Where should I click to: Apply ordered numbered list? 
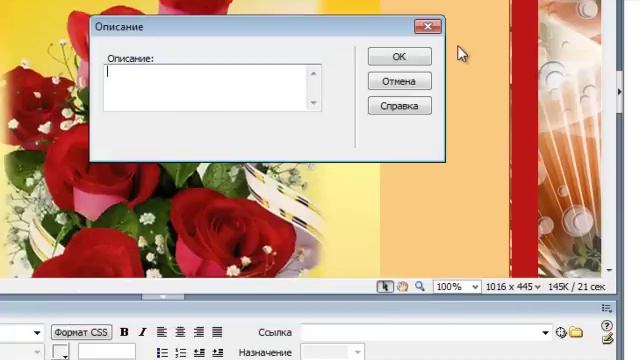[180, 352]
